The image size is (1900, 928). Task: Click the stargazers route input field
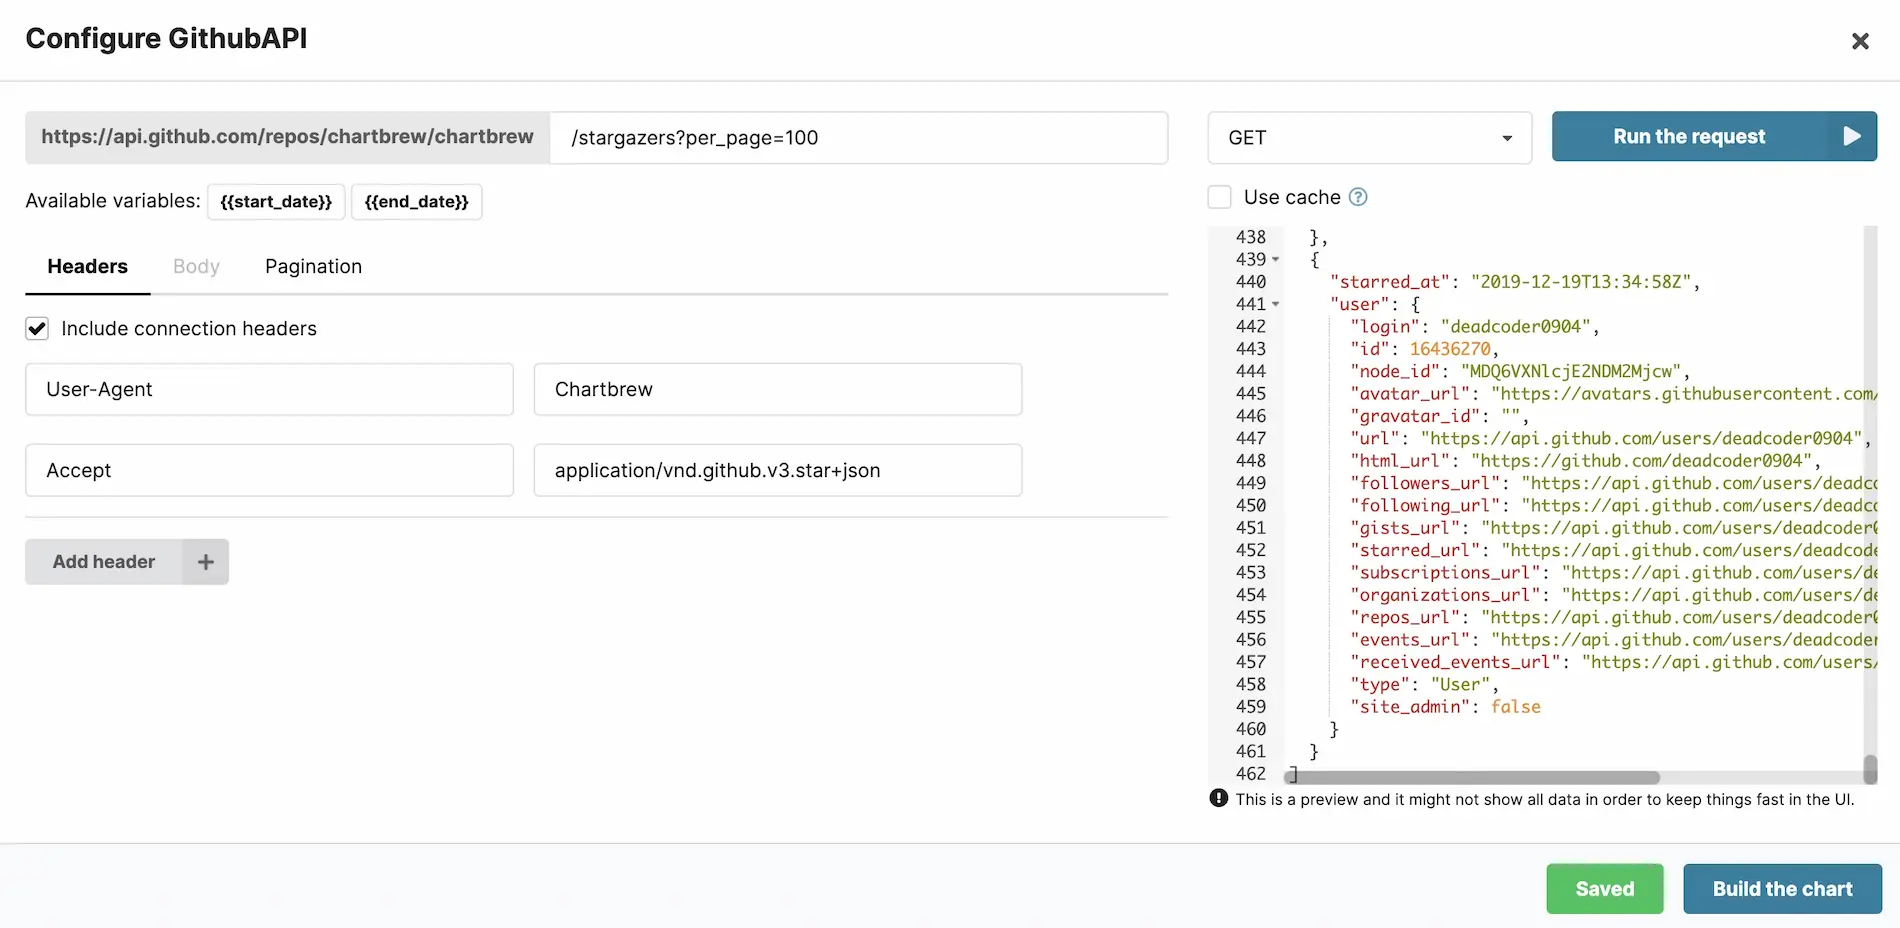(858, 138)
